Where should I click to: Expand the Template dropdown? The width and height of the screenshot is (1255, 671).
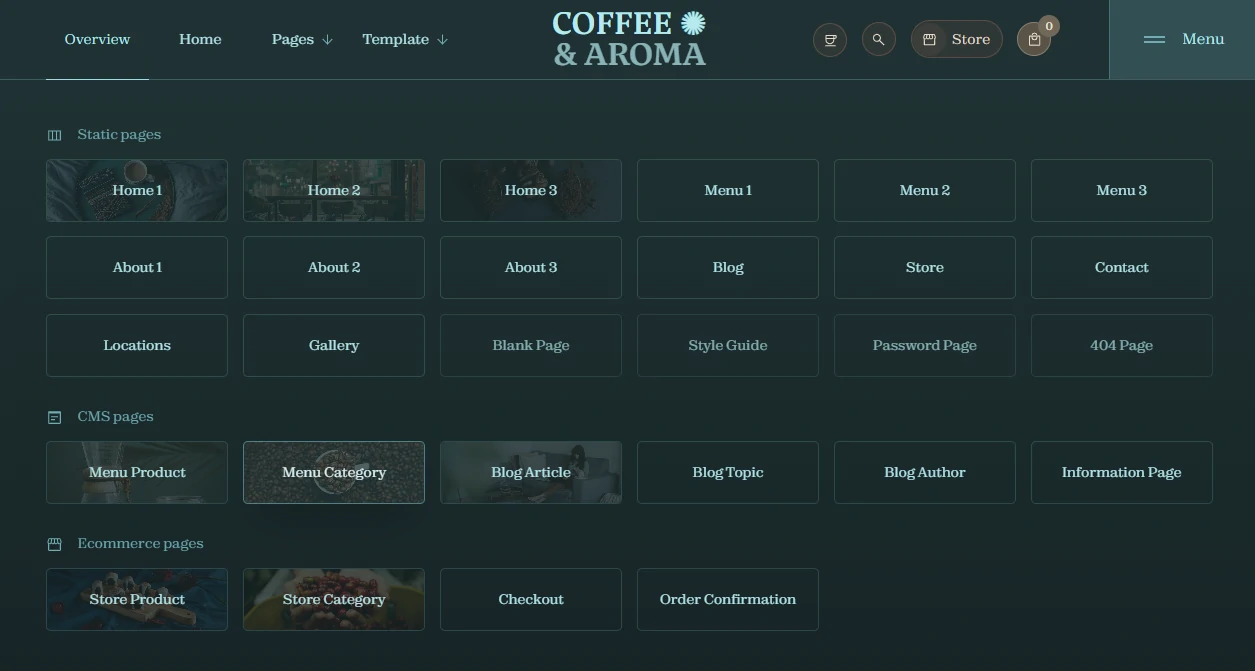[x=405, y=40]
